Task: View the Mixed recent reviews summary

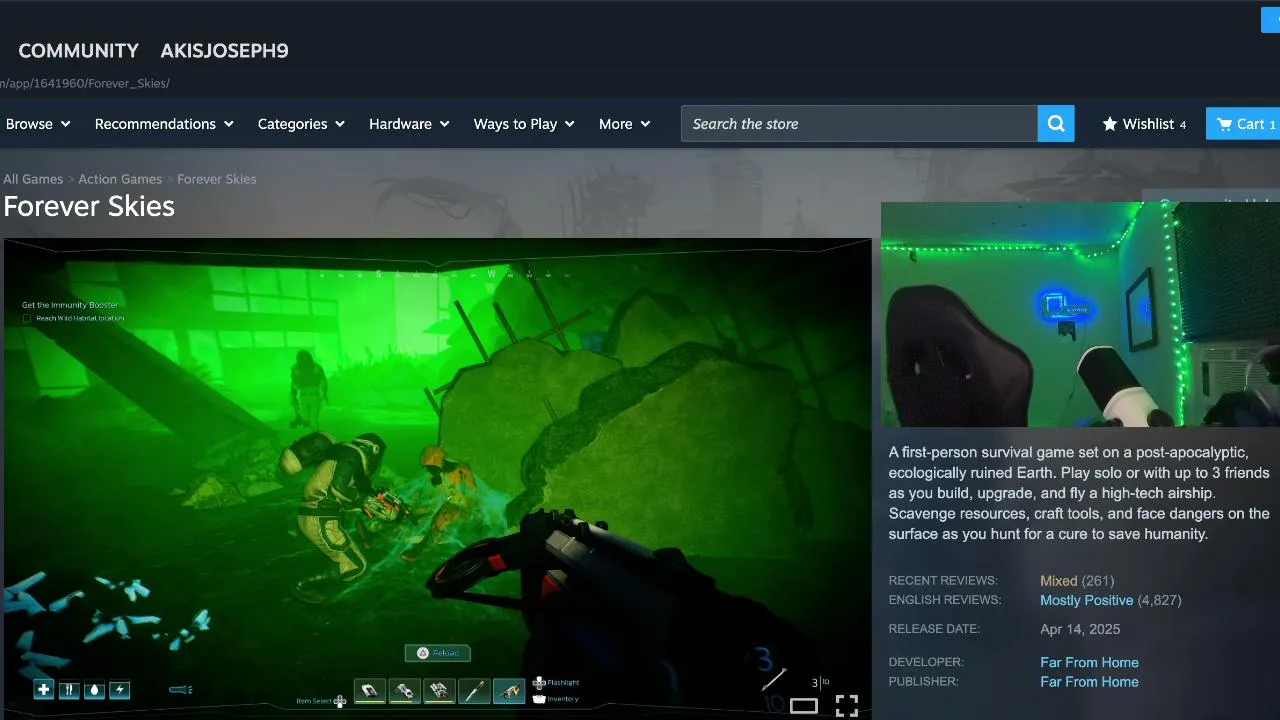Action: tap(1058, 581)
